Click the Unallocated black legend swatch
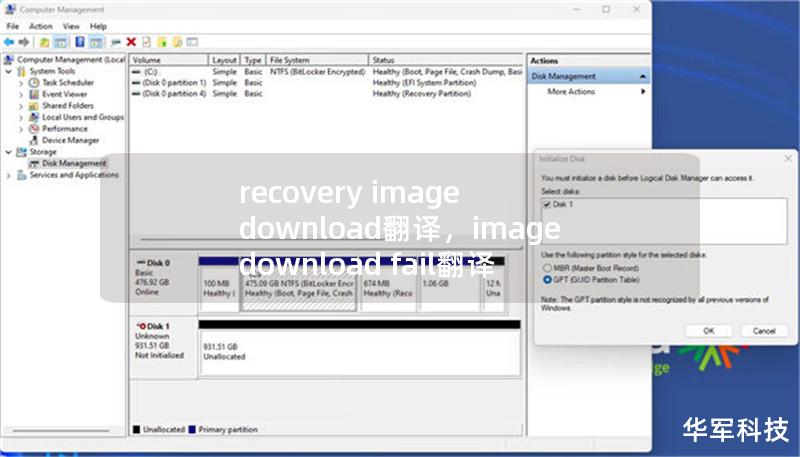The image size is (800, 457). pyautogui.click(x=136, y=429)
